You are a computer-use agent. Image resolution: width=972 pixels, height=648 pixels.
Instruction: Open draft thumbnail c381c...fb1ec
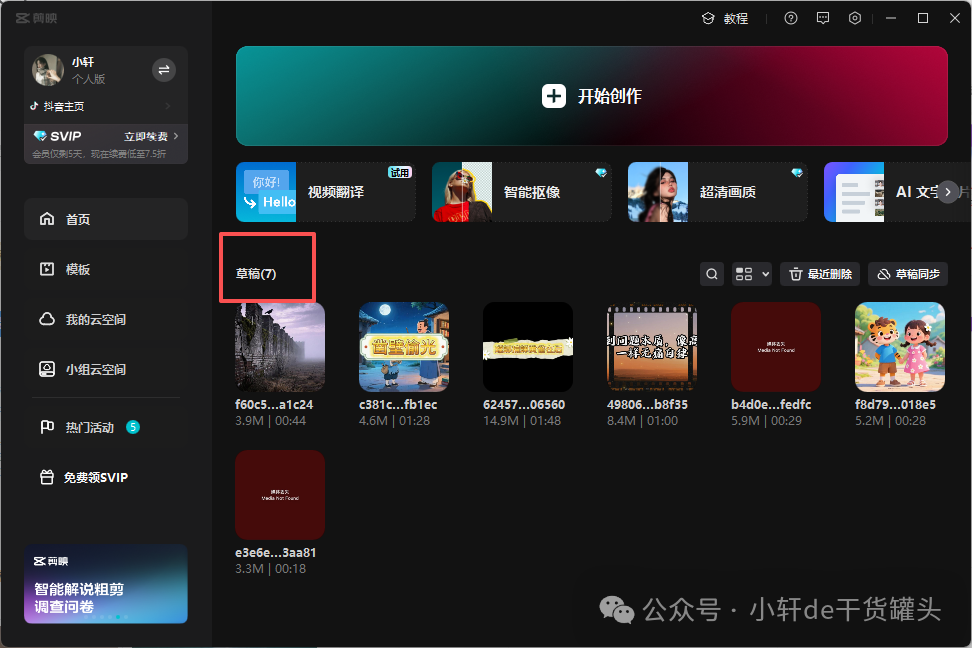404,347
